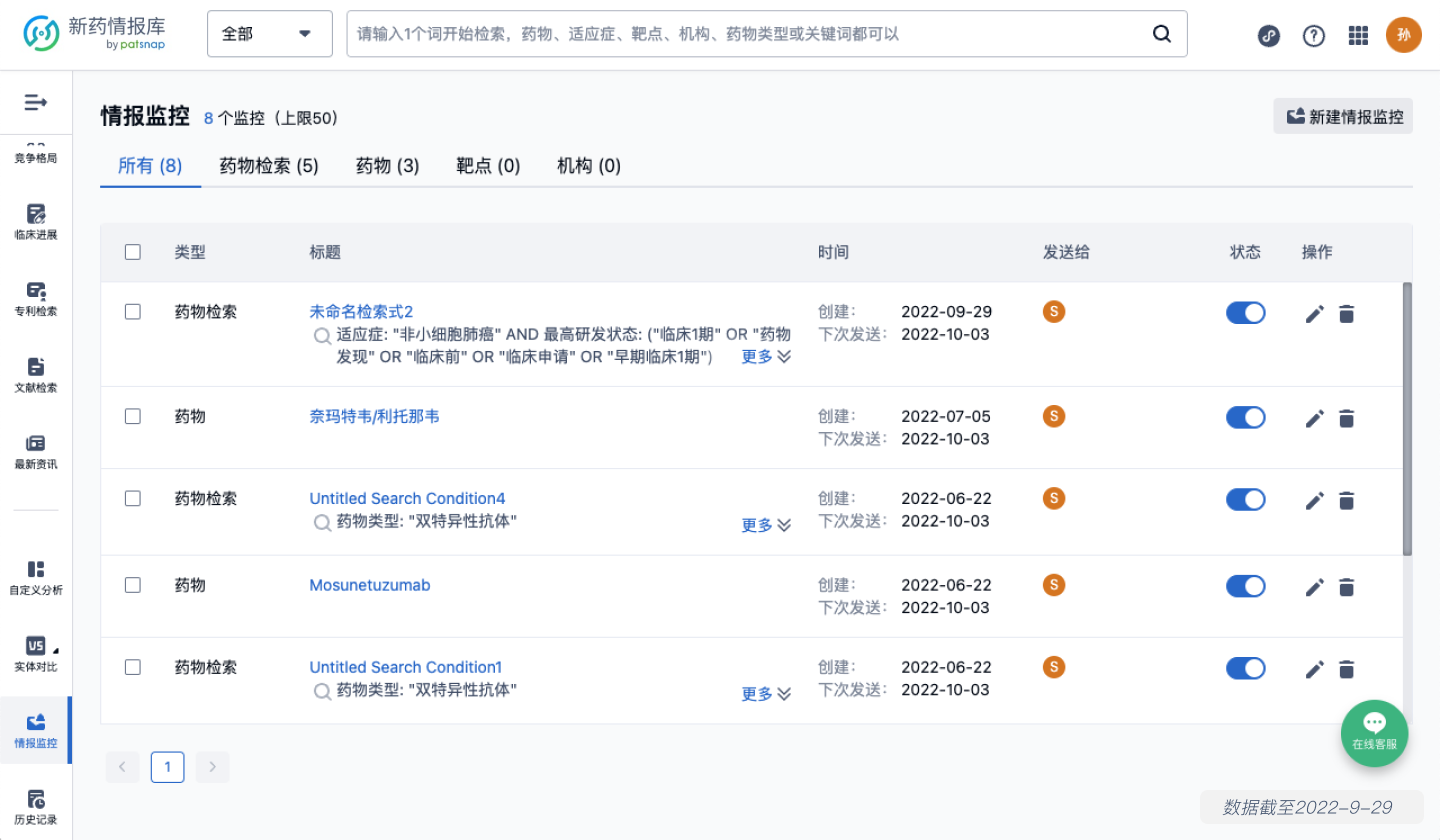Open 最新资讯 sidebar item
The height and width of the screenshot is (840, 1440).
(x=36, y=452)
